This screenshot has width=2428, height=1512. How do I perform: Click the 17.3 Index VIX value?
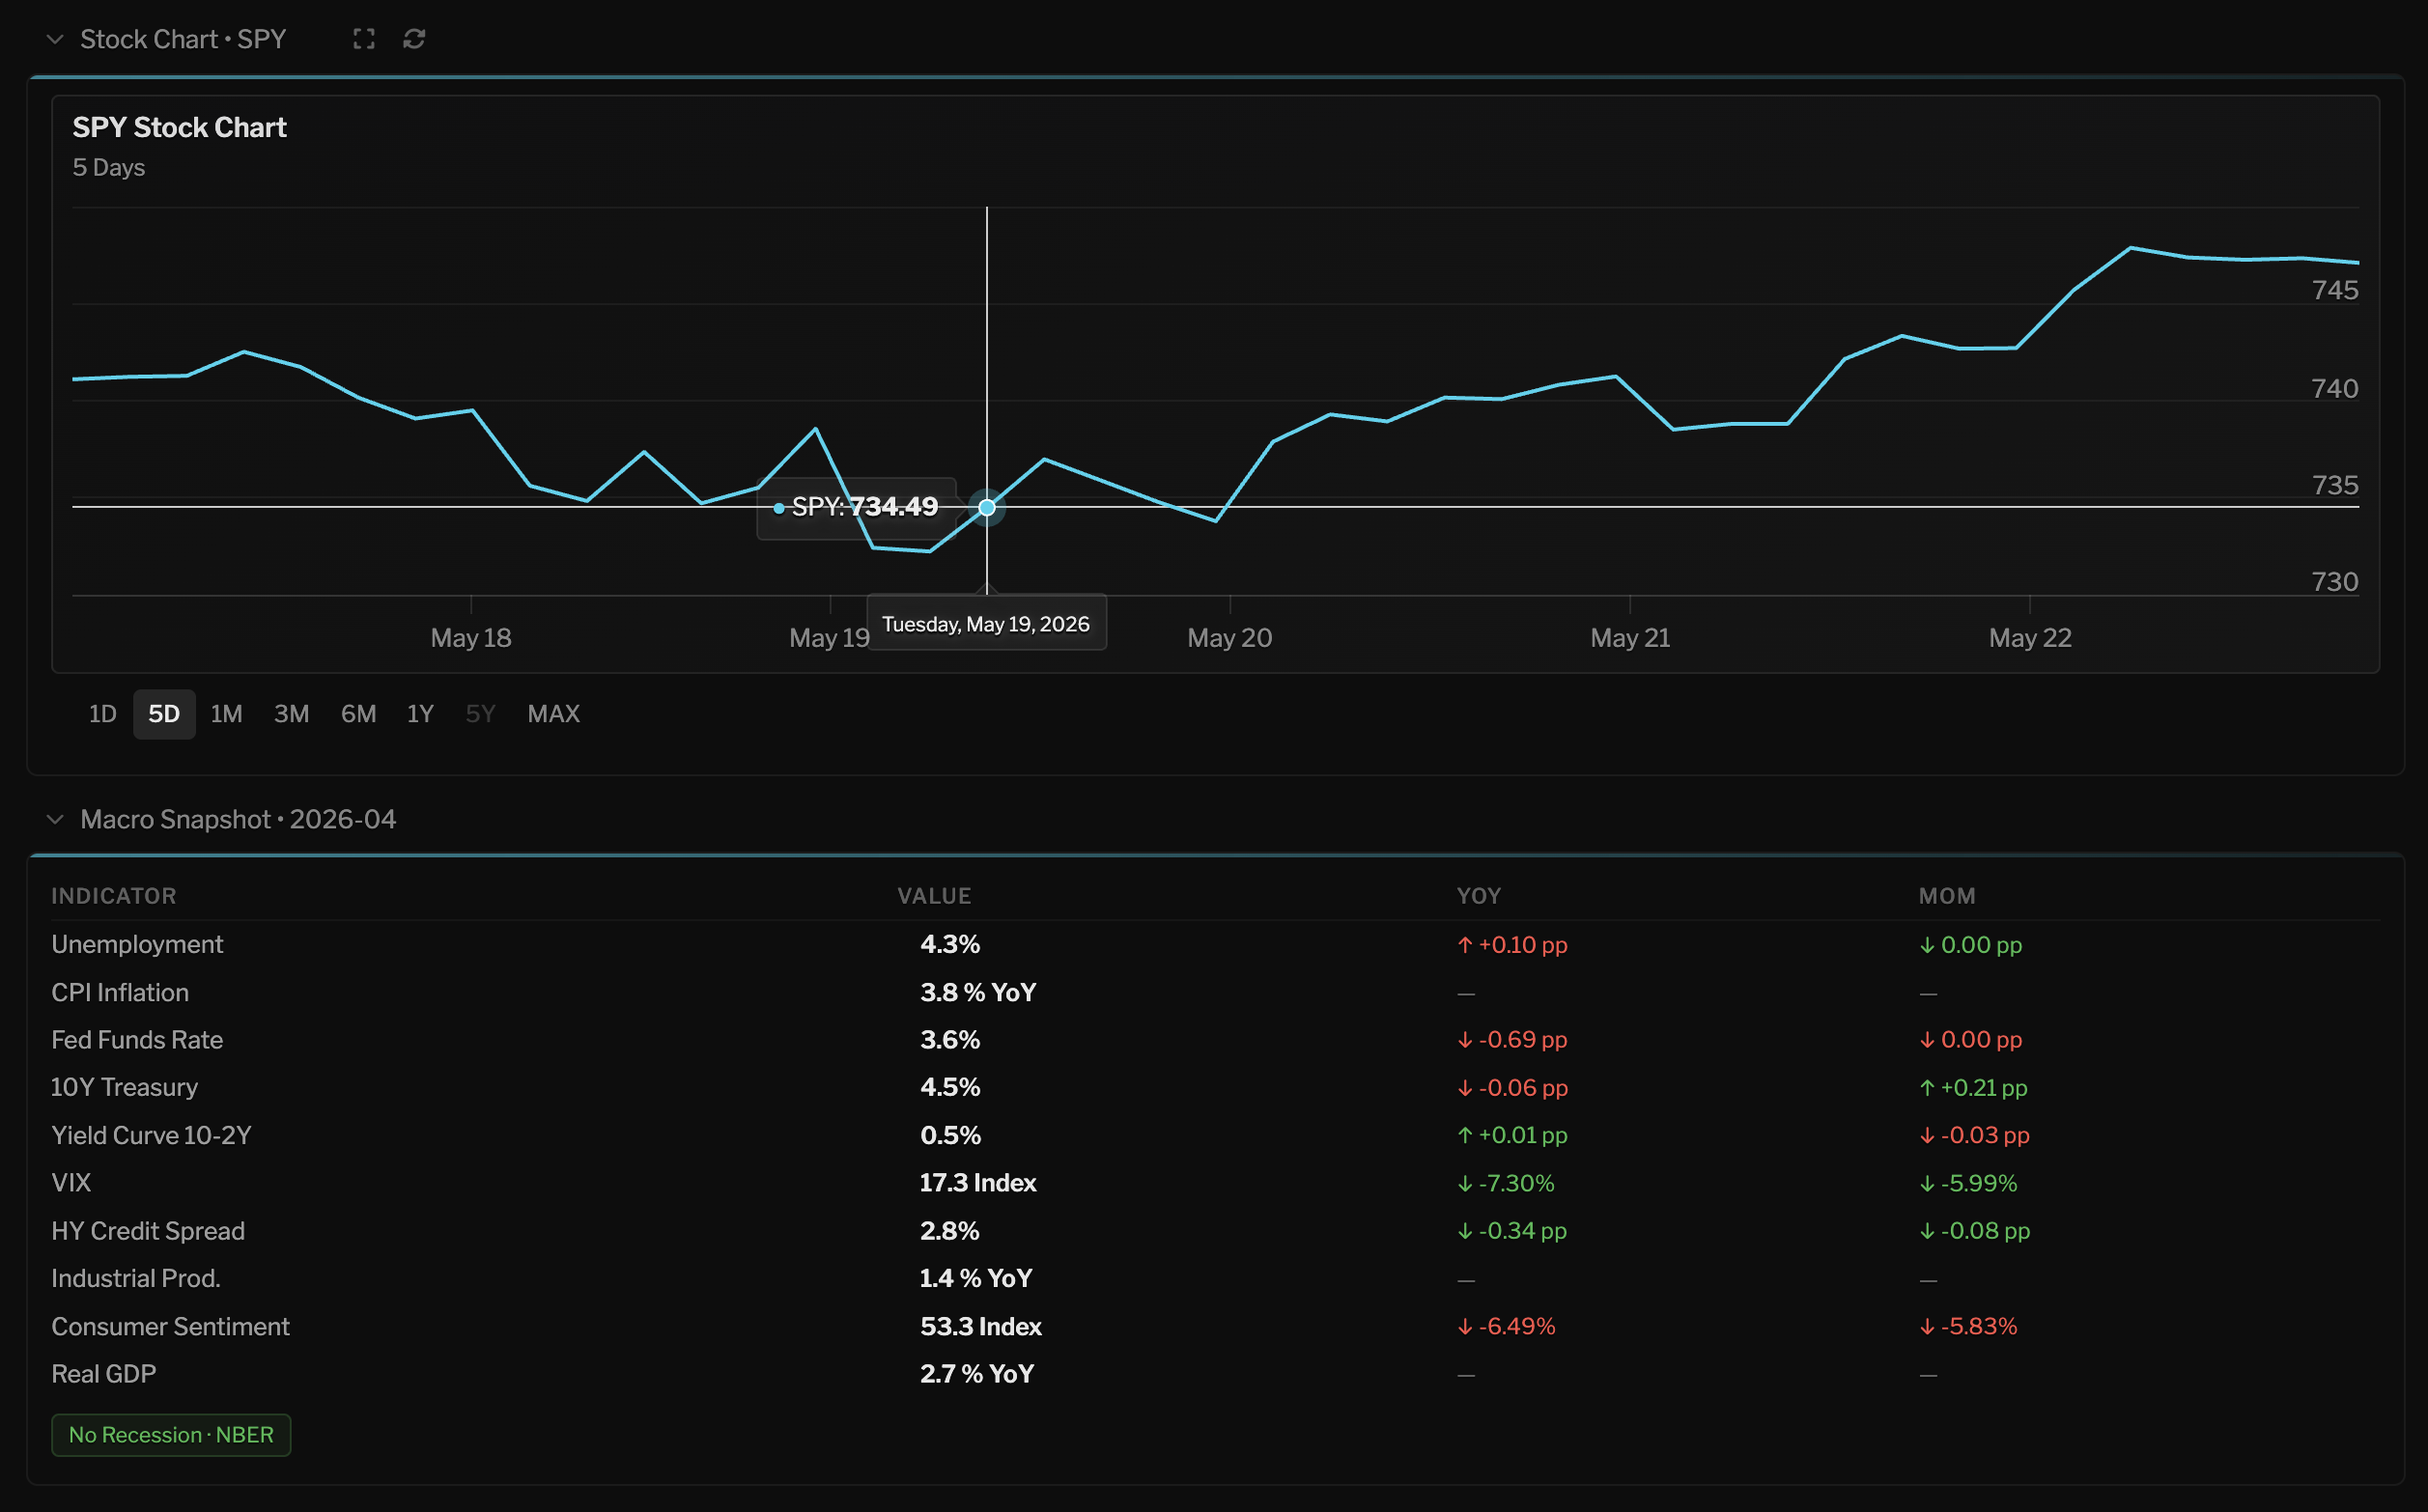coord(978,1183)
